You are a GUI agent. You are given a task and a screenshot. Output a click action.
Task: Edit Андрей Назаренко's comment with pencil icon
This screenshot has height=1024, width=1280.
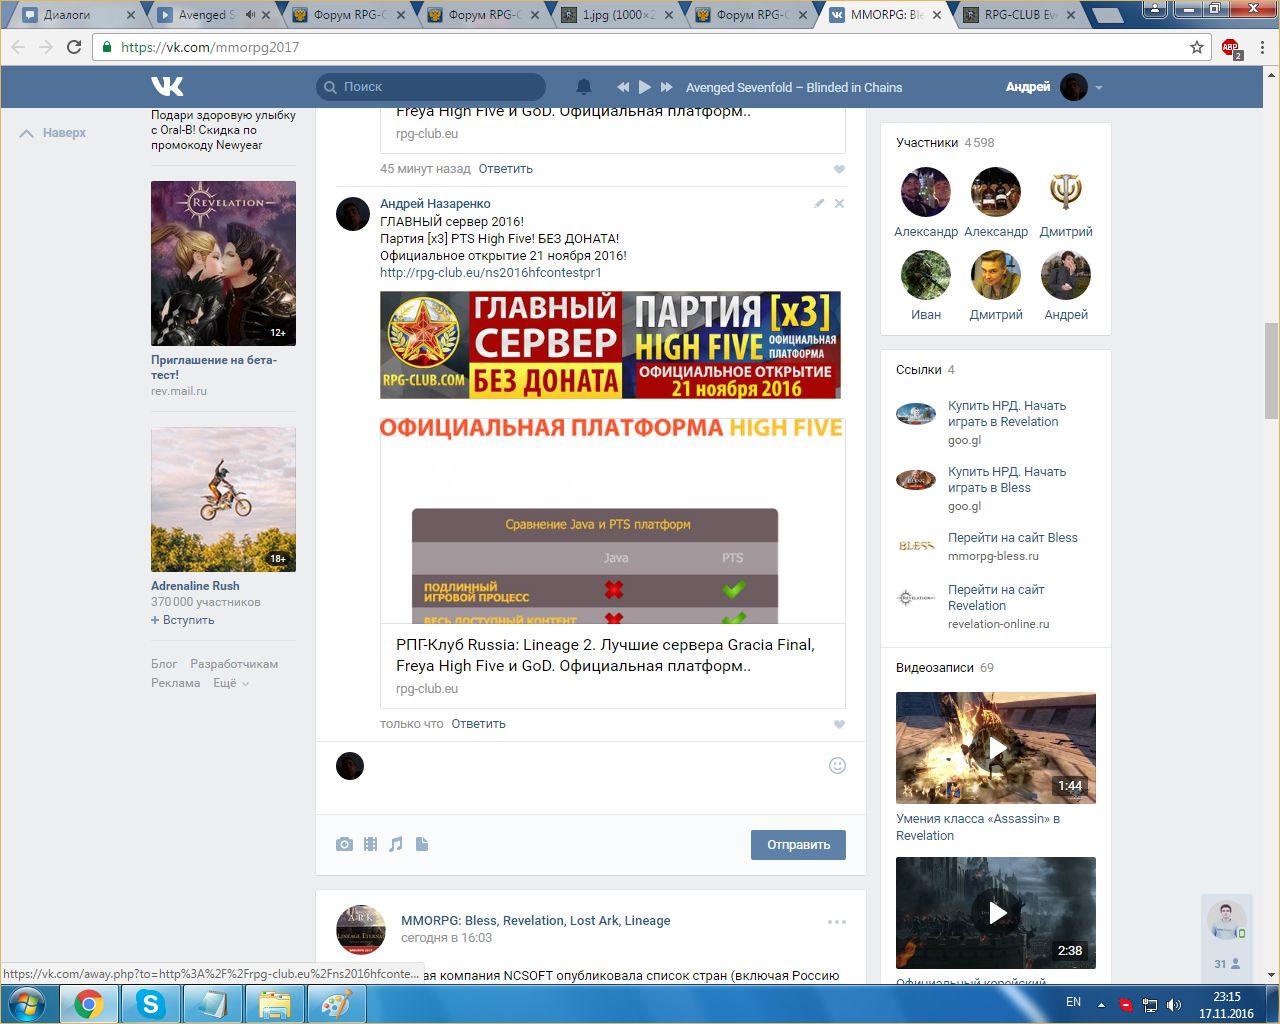coord(819,203)
